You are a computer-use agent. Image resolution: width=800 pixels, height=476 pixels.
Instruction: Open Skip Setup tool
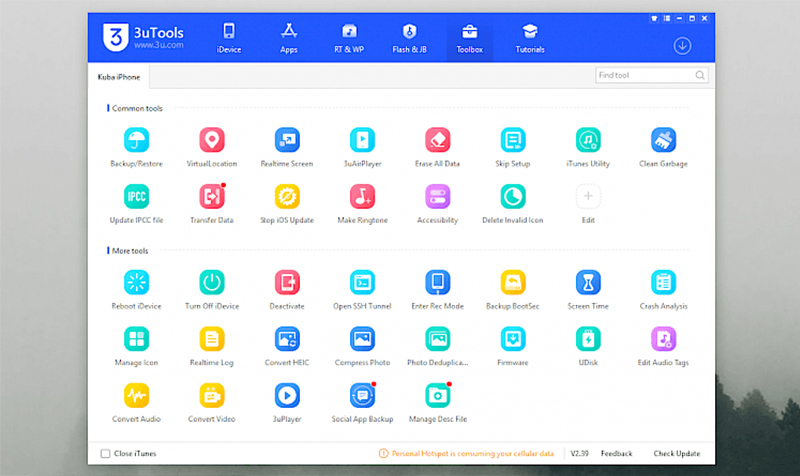pyautogui.click(x=513, y=140)
